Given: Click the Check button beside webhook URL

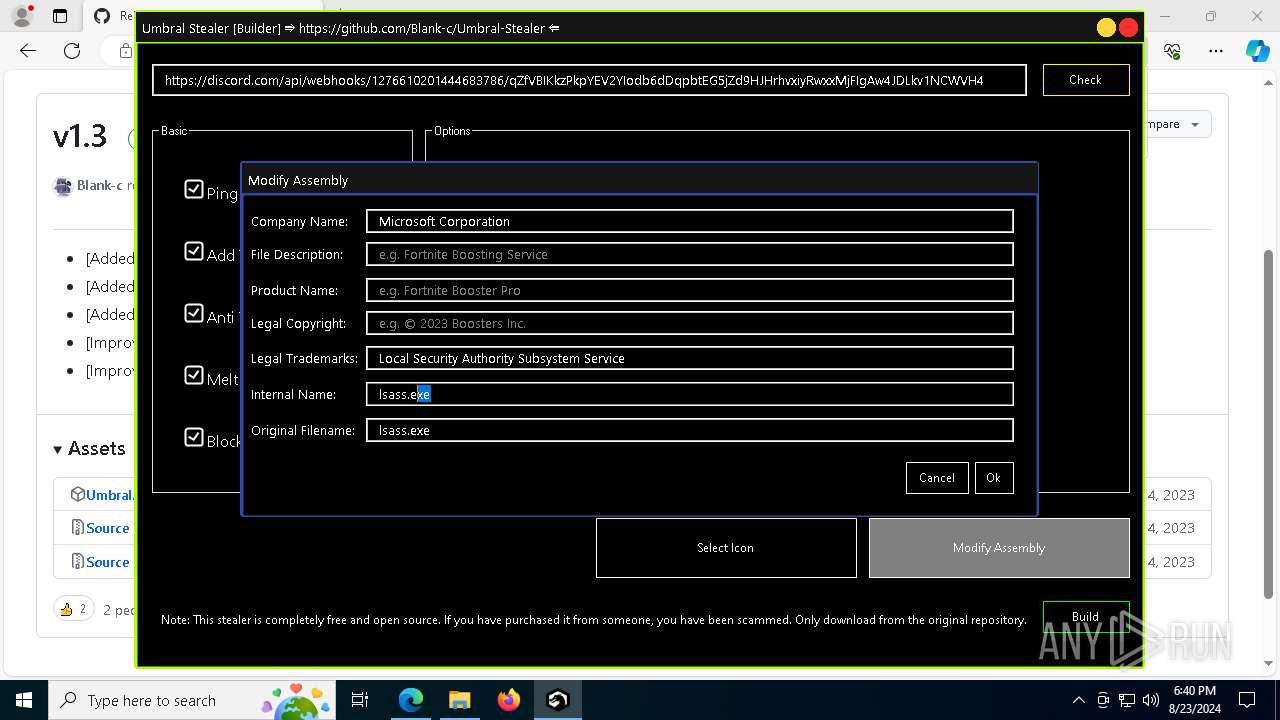Looking at the screenshot, I should 1085,80.
